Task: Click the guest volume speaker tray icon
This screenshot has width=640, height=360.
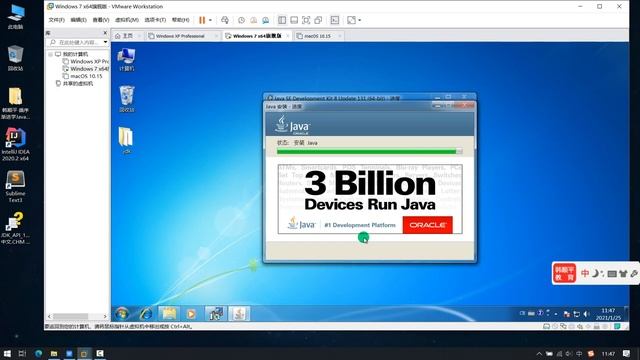Action: coord(587,314)
